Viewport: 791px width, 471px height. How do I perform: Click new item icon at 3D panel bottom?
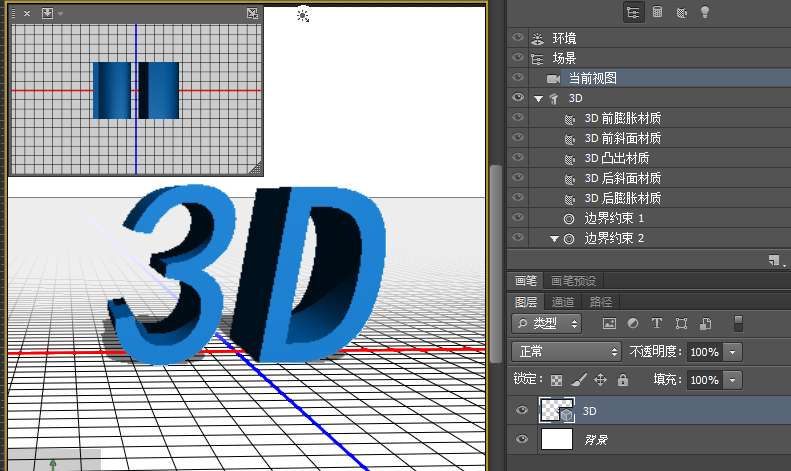[x=774, y=260]
